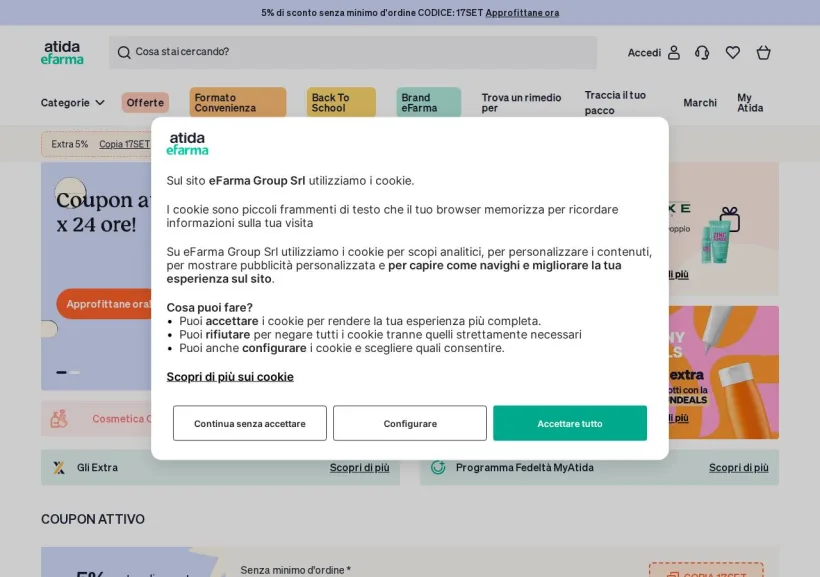Viewport: 820px width, 577px height.
Task: Click 'Cosa puoi fare?' heading in dialog
Action: pos(210,307)
